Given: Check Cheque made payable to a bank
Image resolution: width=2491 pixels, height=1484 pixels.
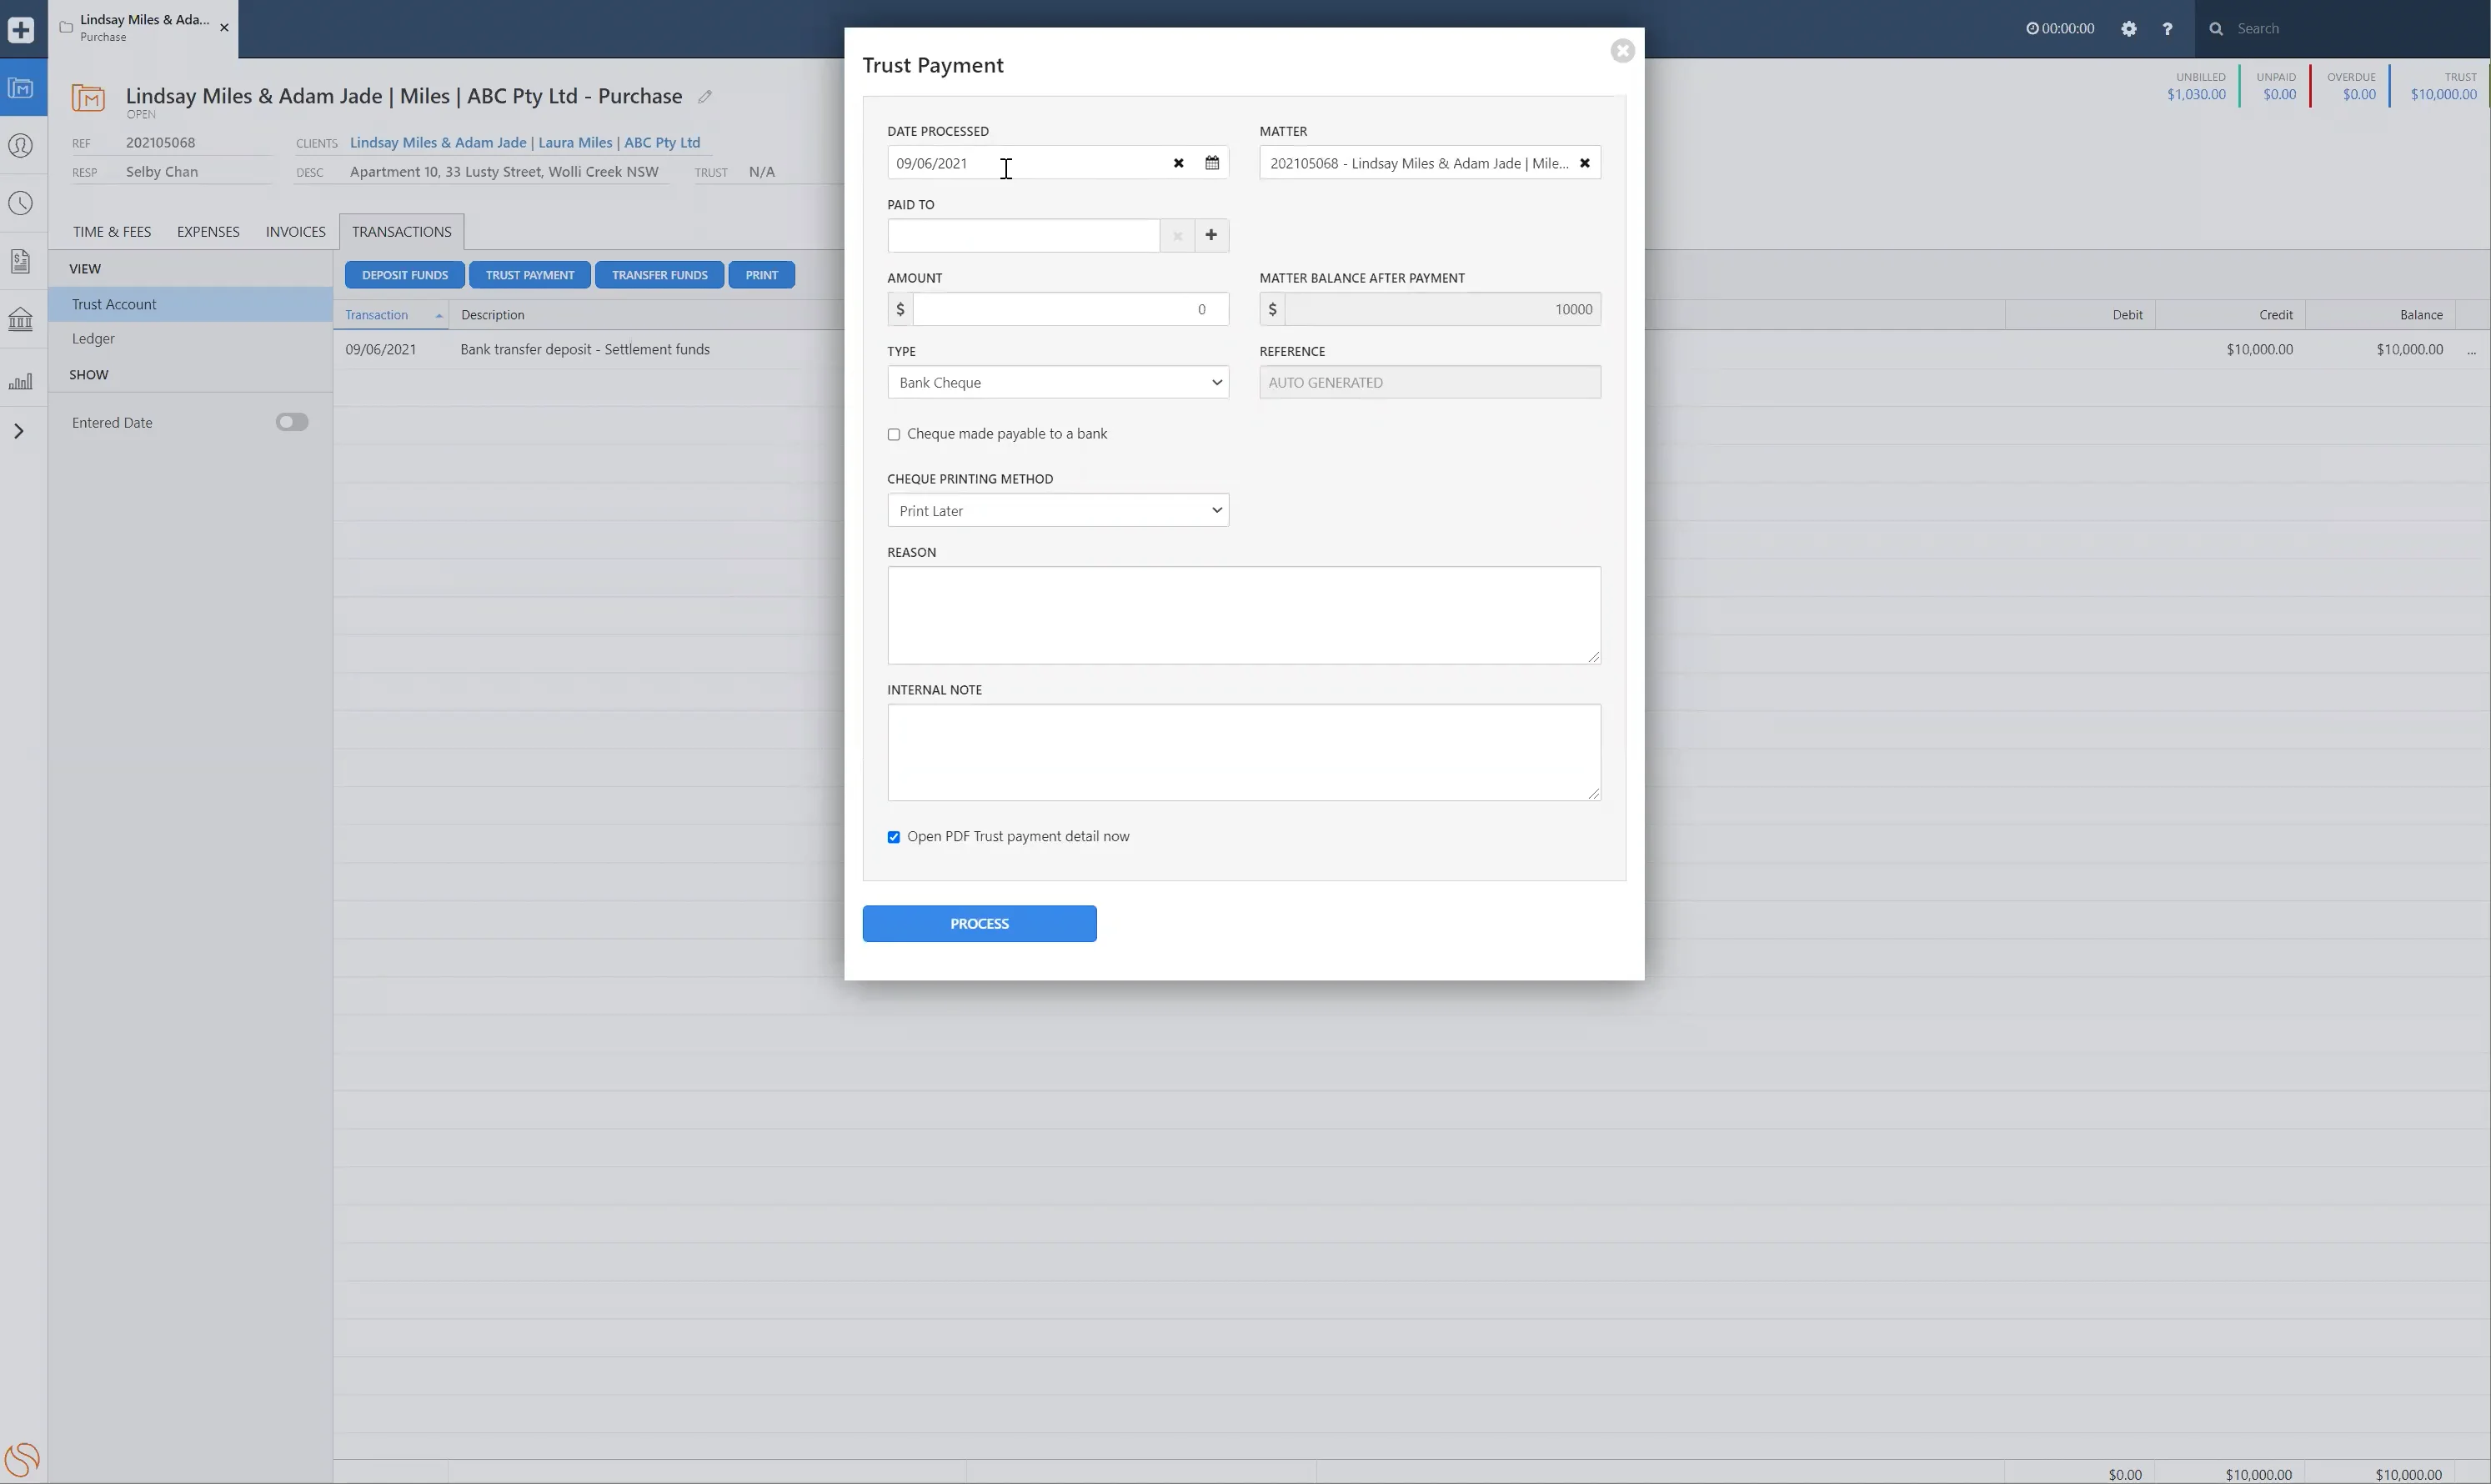Looking at the screenshot, I should point(894,435).
